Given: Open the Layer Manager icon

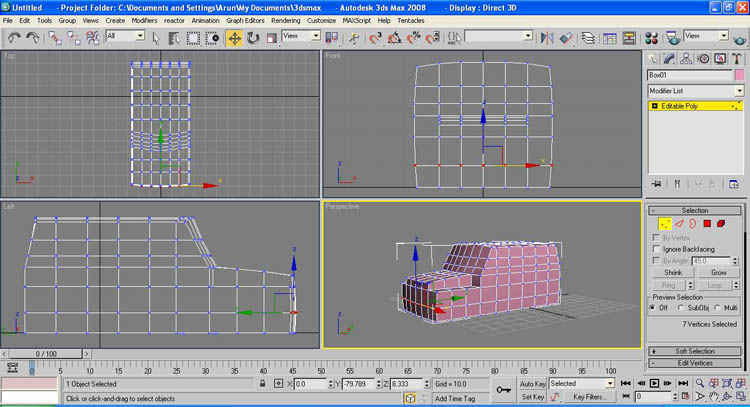Looking at the screenshot, I should point(588,38).
